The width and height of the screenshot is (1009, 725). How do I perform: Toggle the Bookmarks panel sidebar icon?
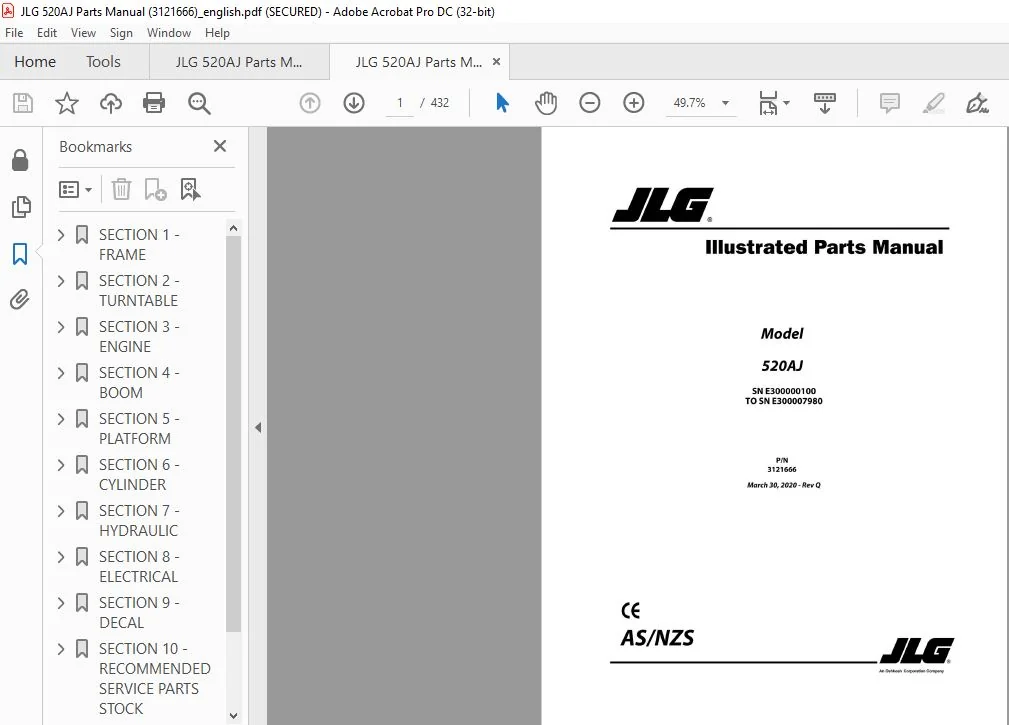click(20, 253)
